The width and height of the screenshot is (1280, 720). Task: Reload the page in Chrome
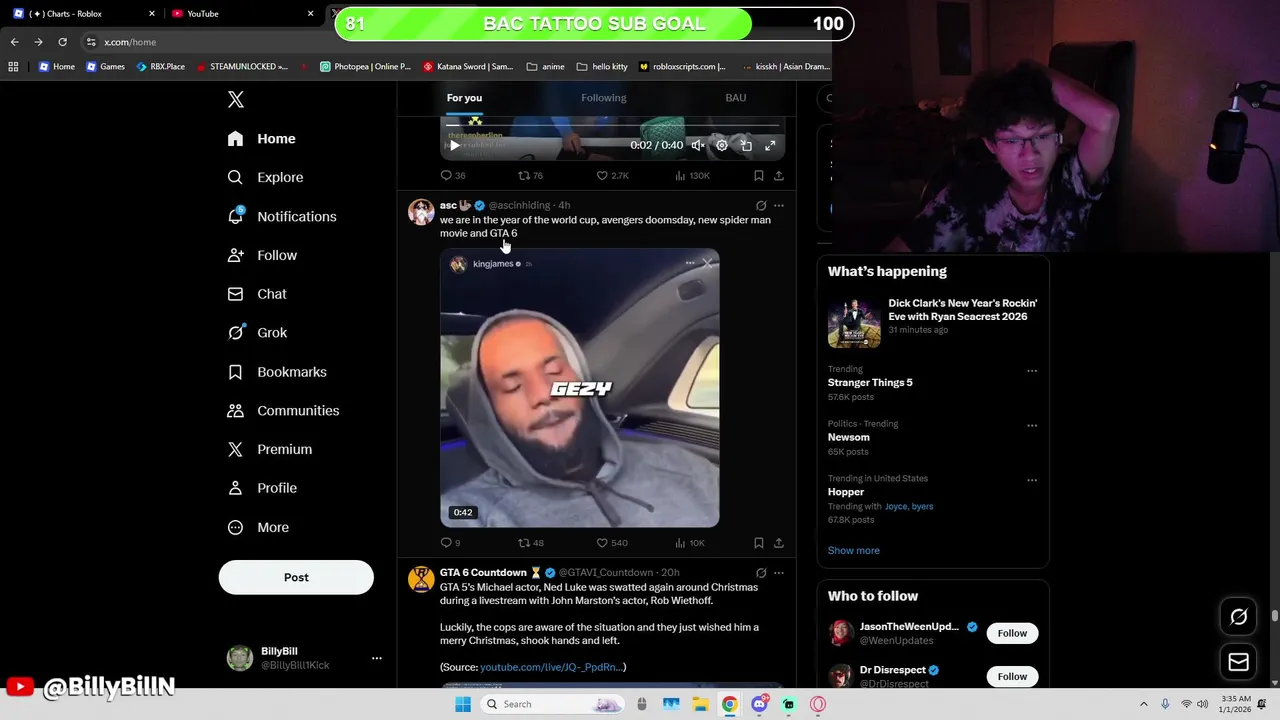coord(62,42)
